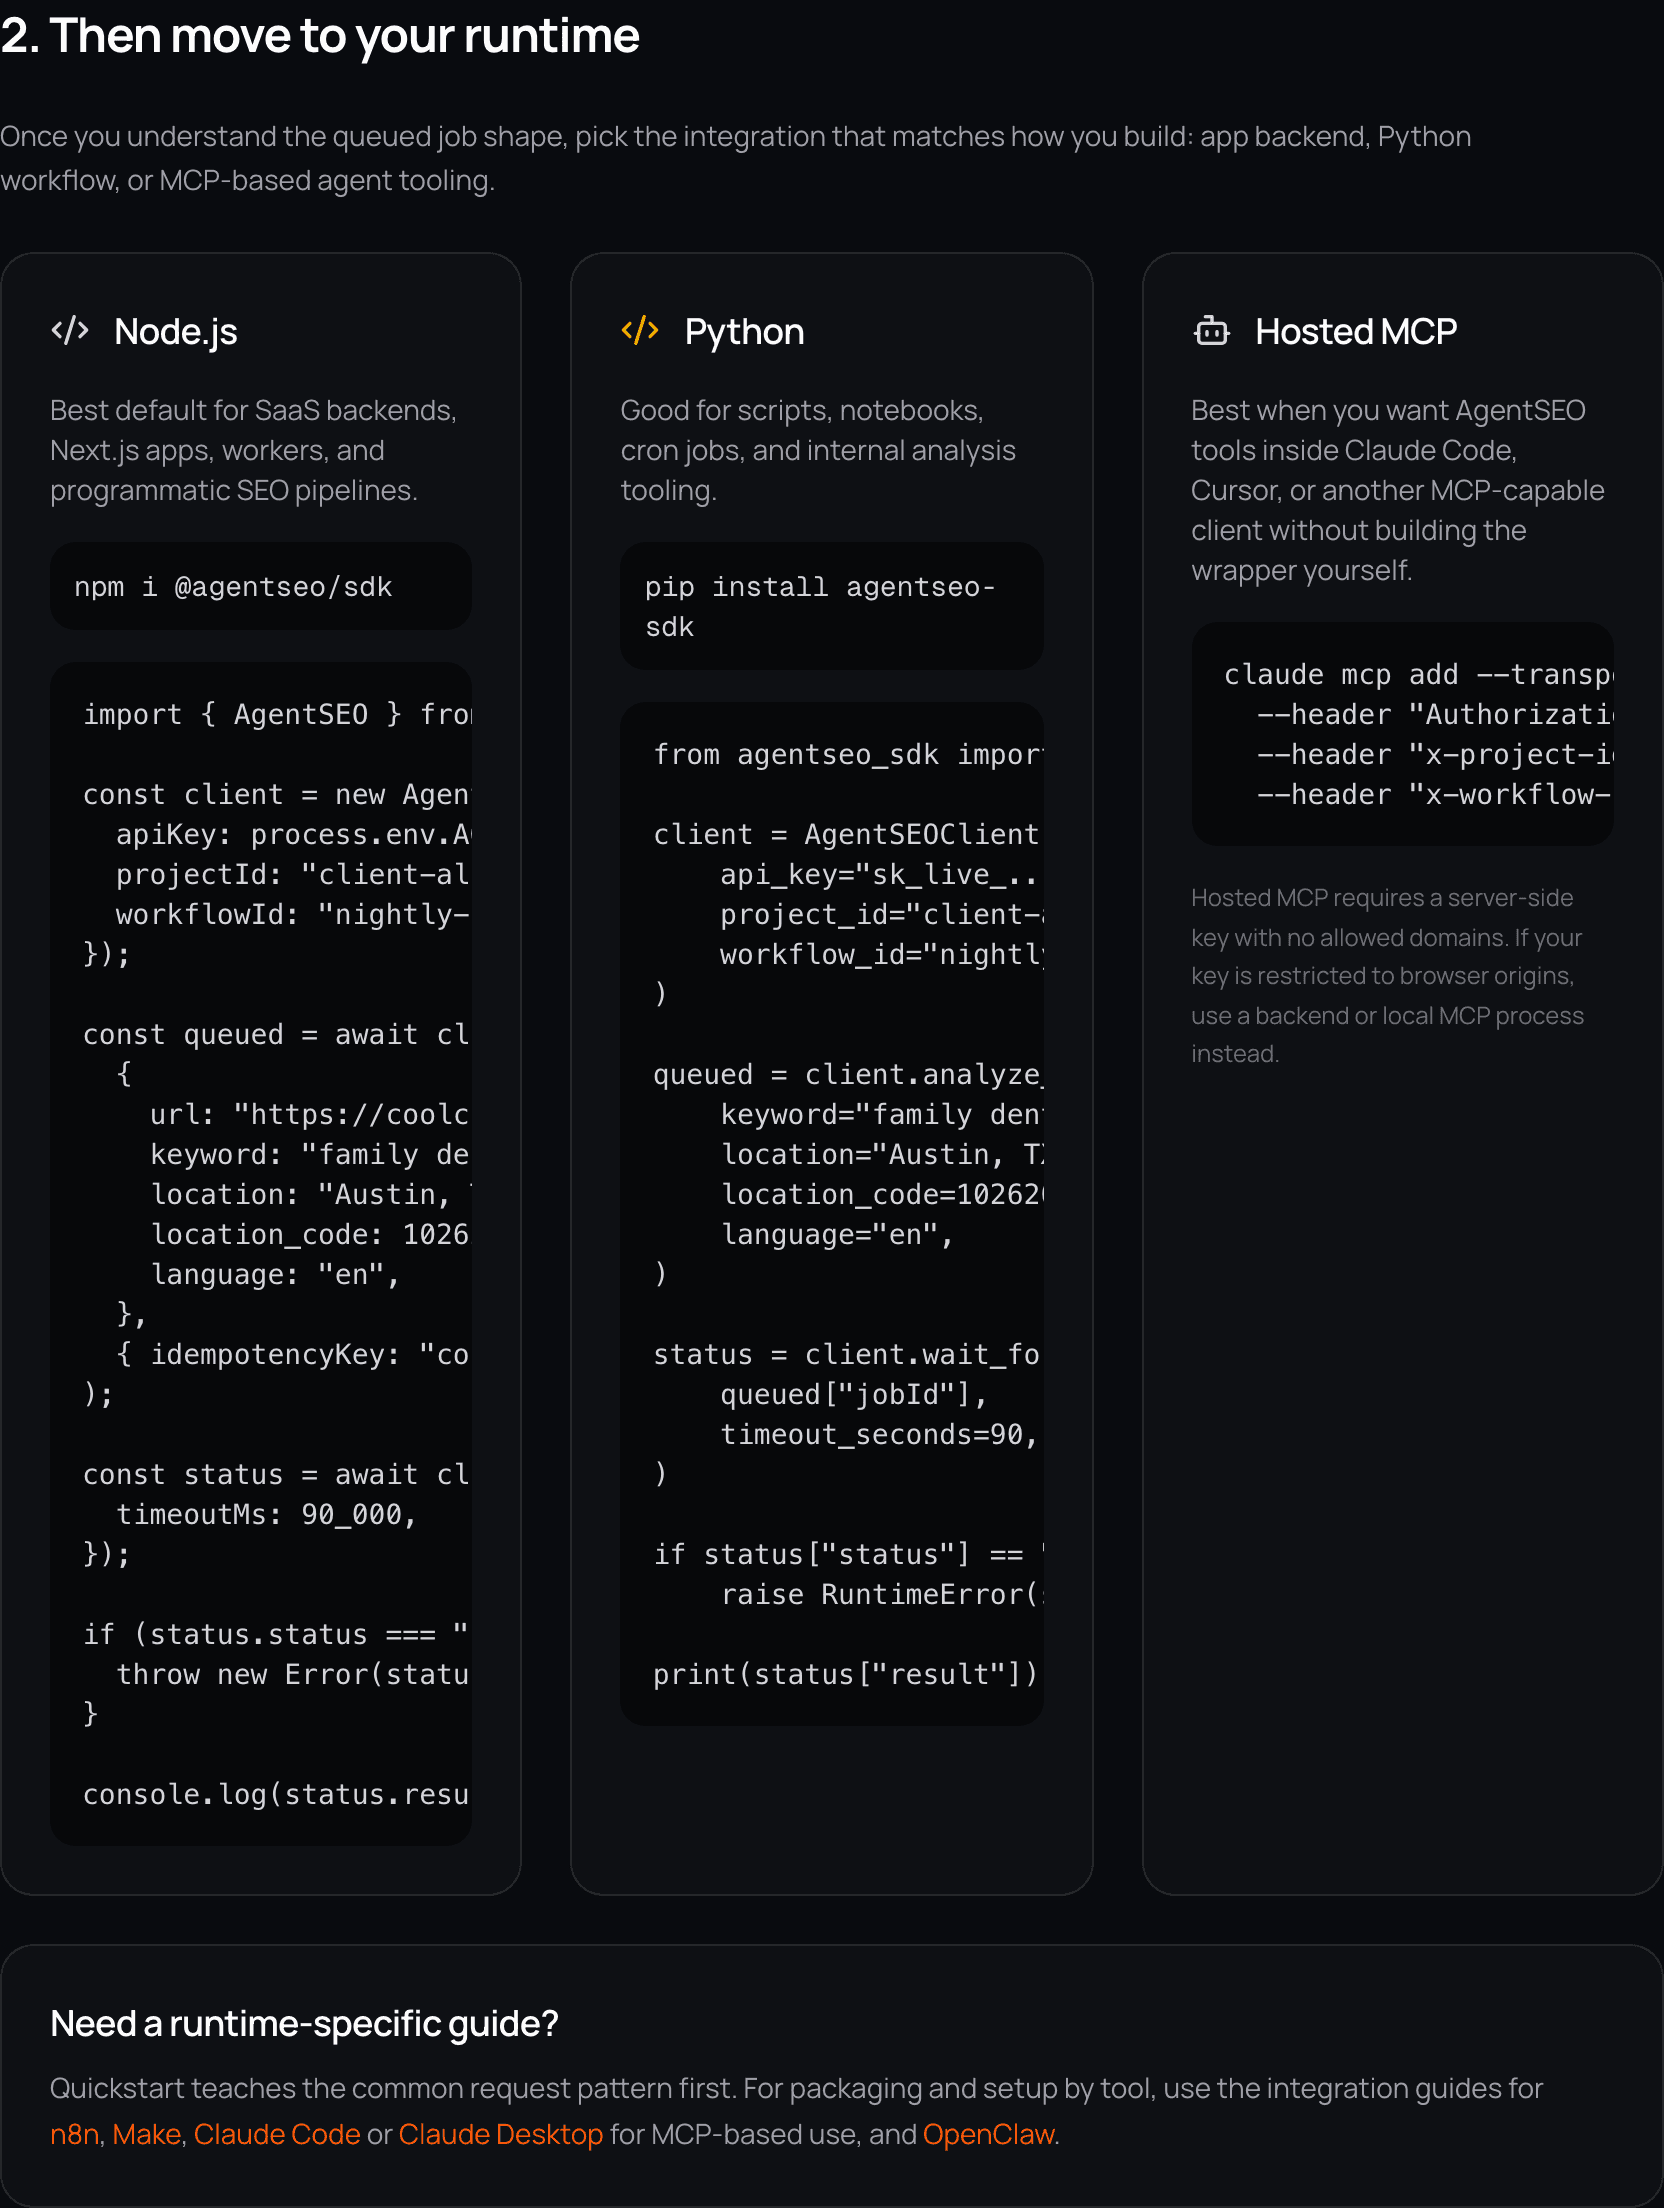Click the 'queued["jobId"],' code line
This screenshot has height=2208, width=1664.
(x=854, y=1394)
